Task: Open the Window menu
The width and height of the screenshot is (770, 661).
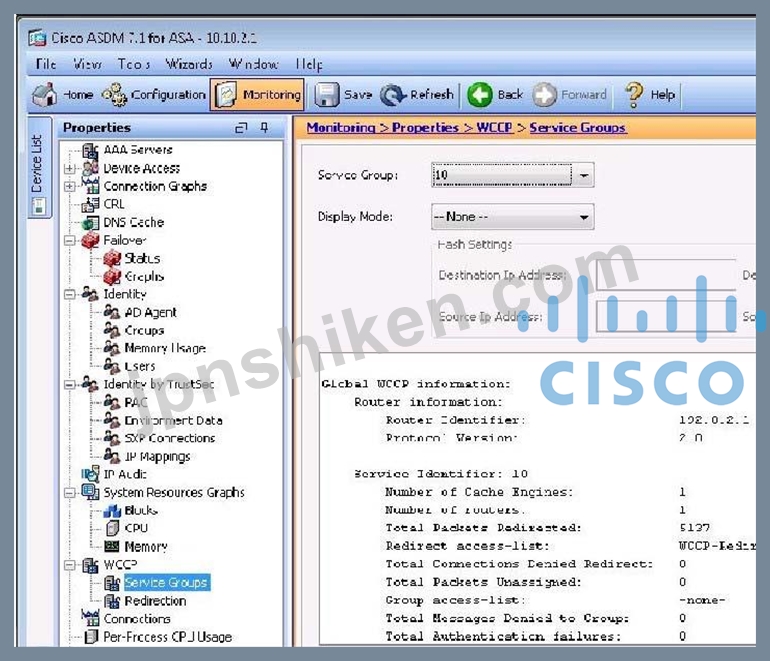Action: pyautogui.click(x=253, y=64)
